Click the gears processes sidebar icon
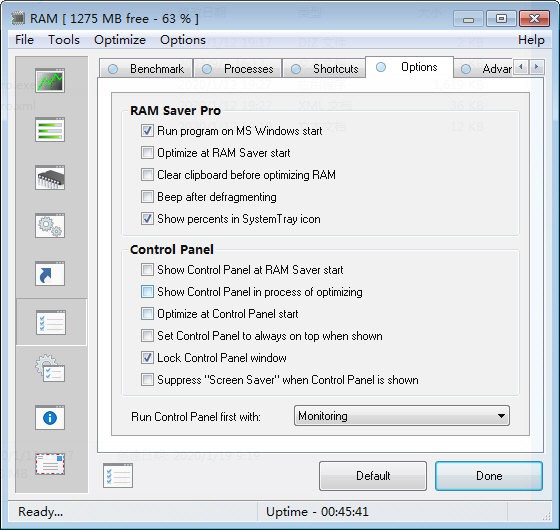Image resolution: width=560 pixels, height=530 pixels. click(x=50, y=226)
